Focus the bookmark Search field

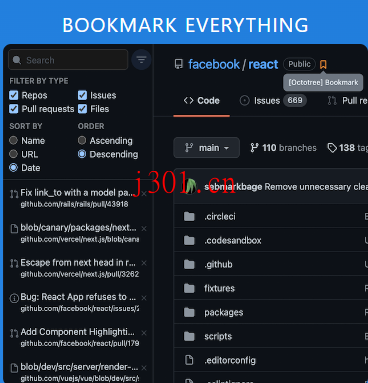[68, 60]
